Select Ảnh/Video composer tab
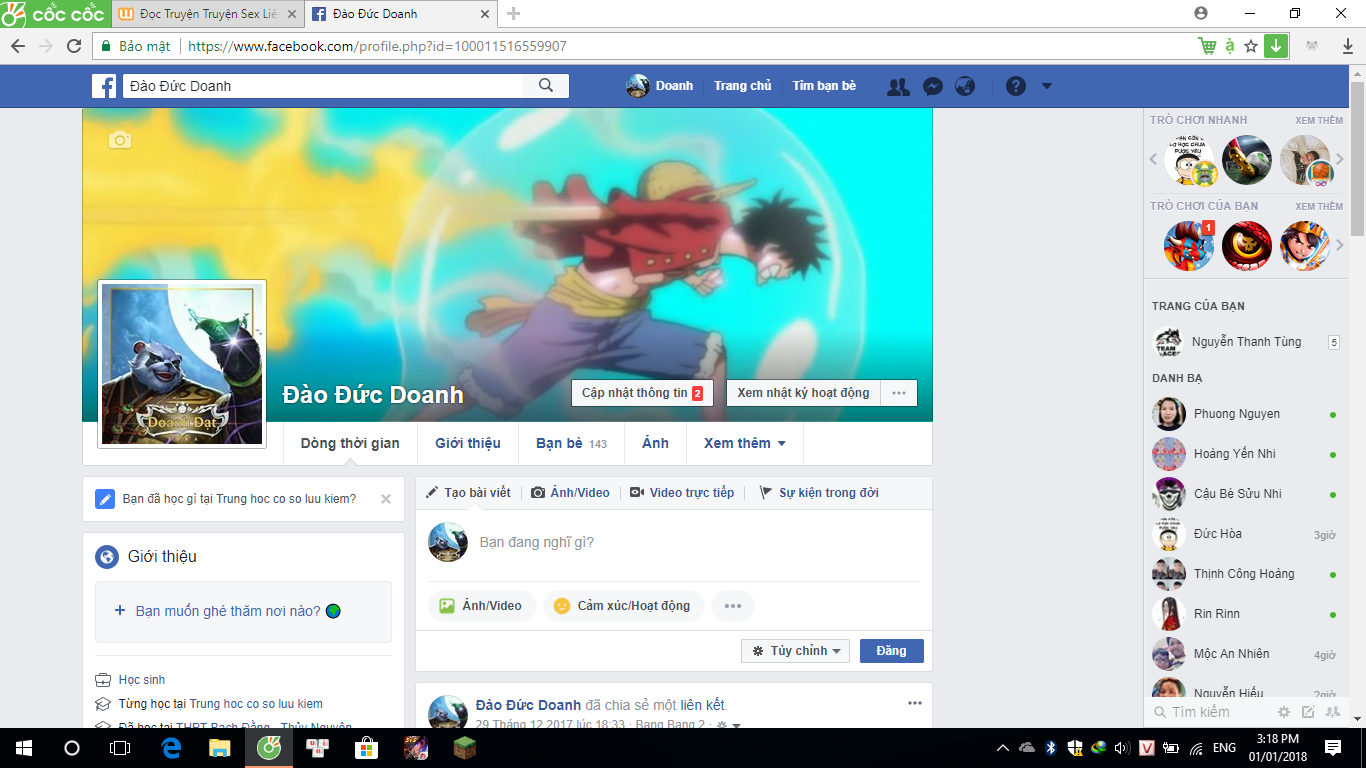This screenshot has width=1366, height=768. [570, 493]
